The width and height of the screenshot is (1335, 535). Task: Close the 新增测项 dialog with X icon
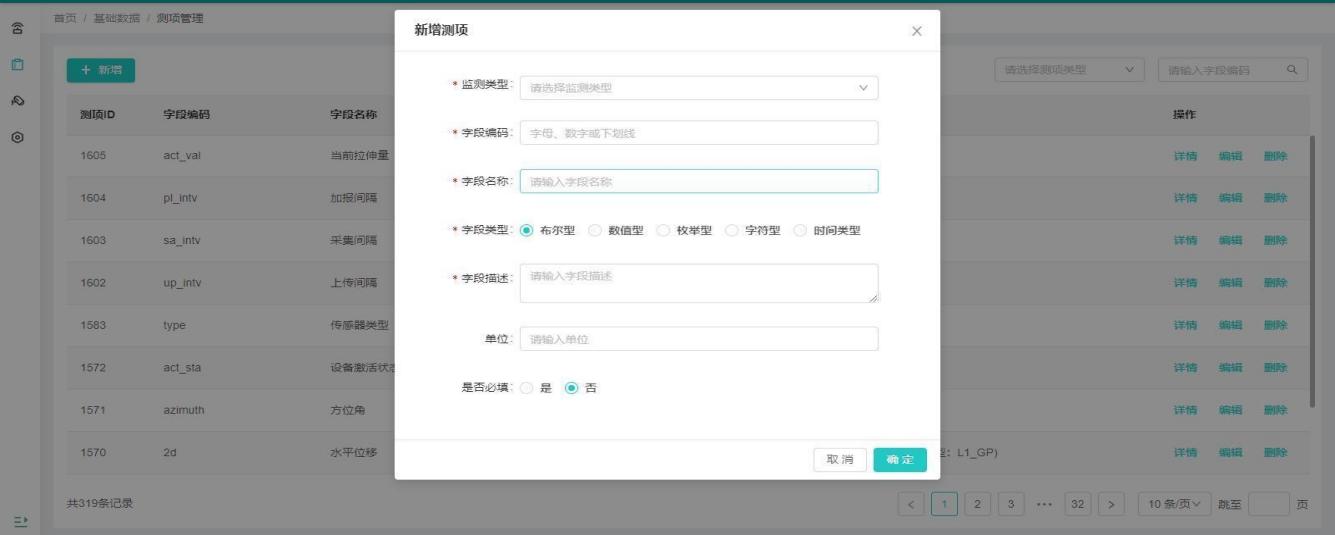[x=916, y=31]
